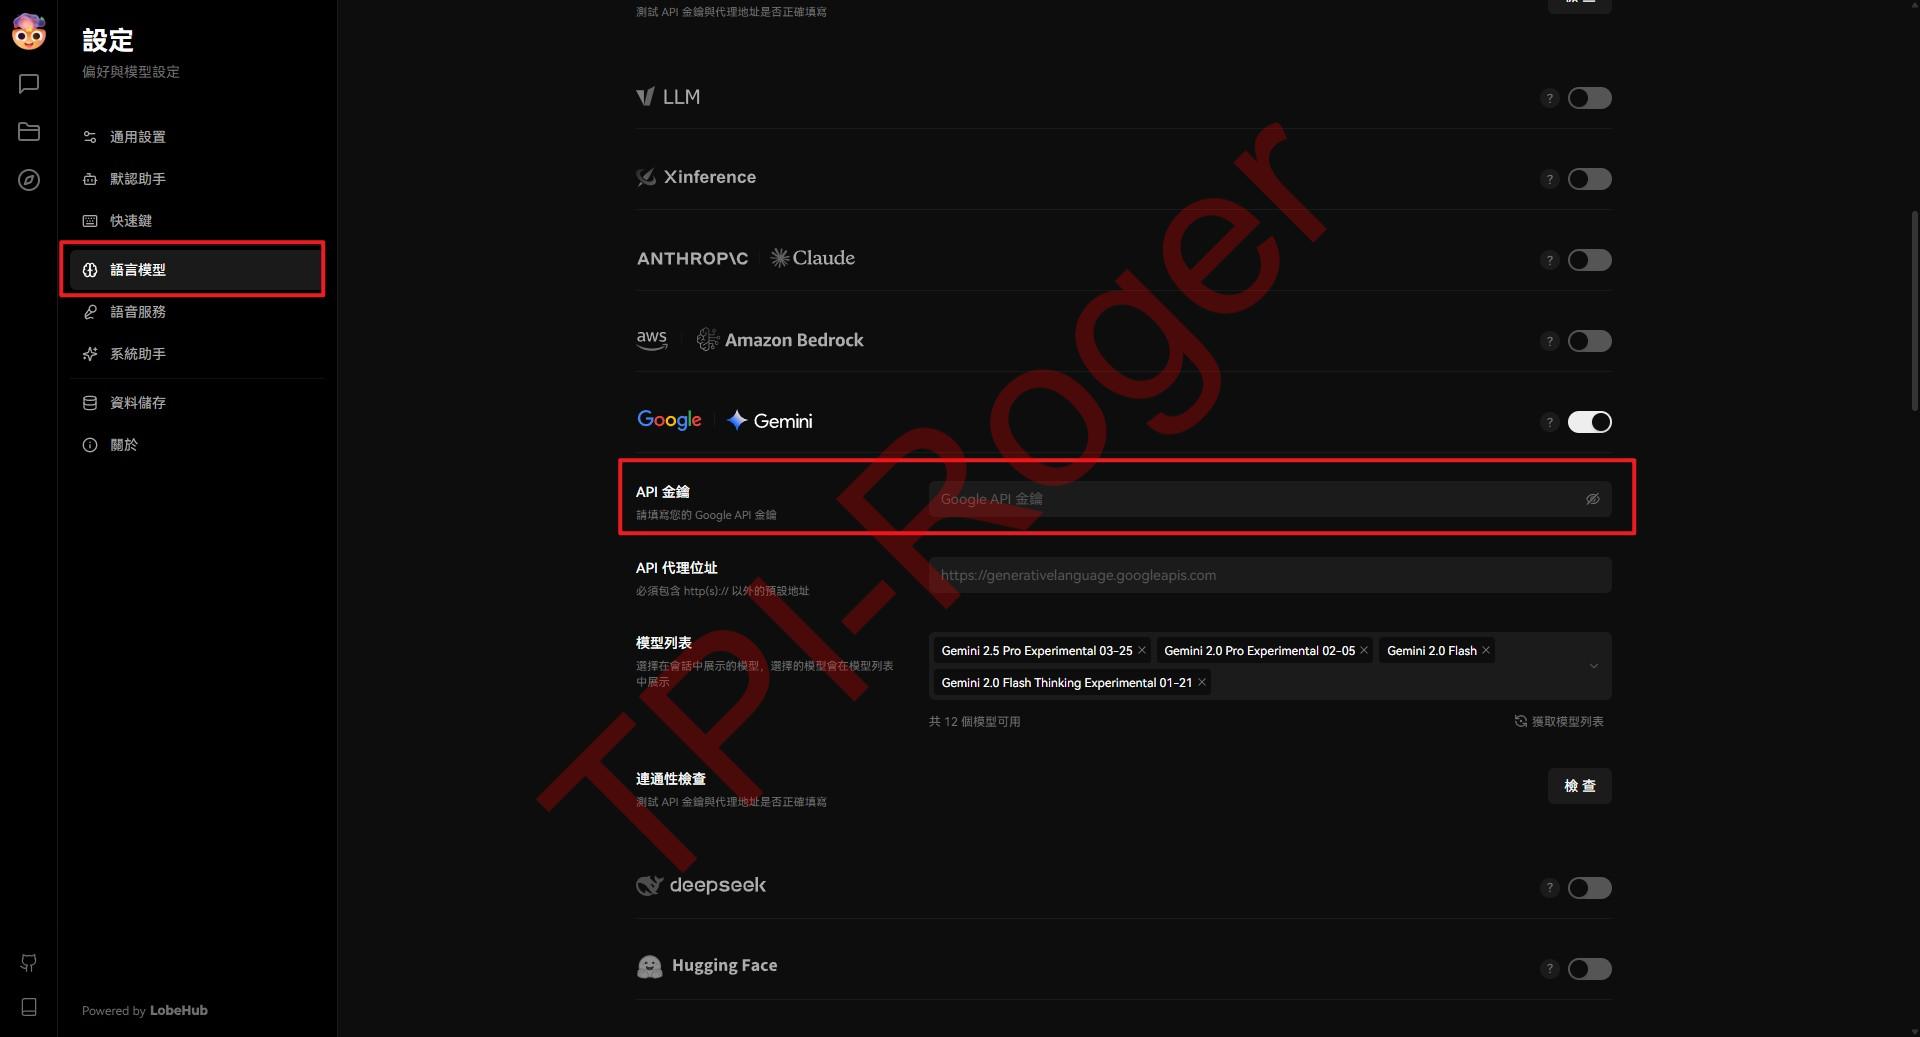Image resolution: width=1920 pixels, height=1037 pixels.
Task: Click the Hugging Face provider logo
Action: (x=707, y=966)
